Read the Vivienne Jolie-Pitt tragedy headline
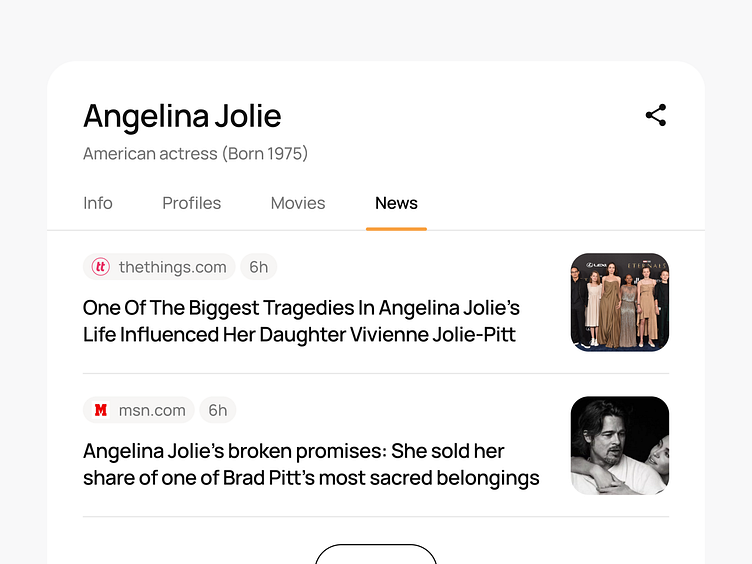Image resolution: width=752 pixels, height=564 pixels. pyautogui.click(x=301, y=321)
